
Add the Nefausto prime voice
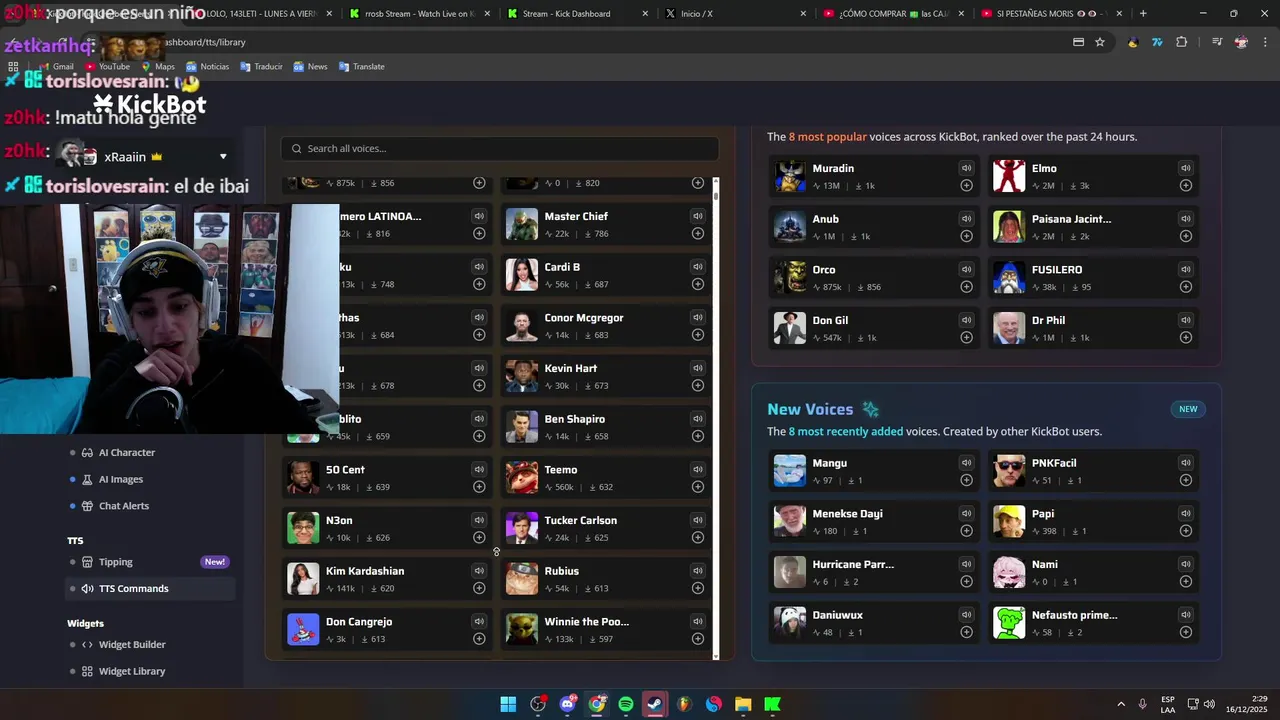(x=1185, y=632)
